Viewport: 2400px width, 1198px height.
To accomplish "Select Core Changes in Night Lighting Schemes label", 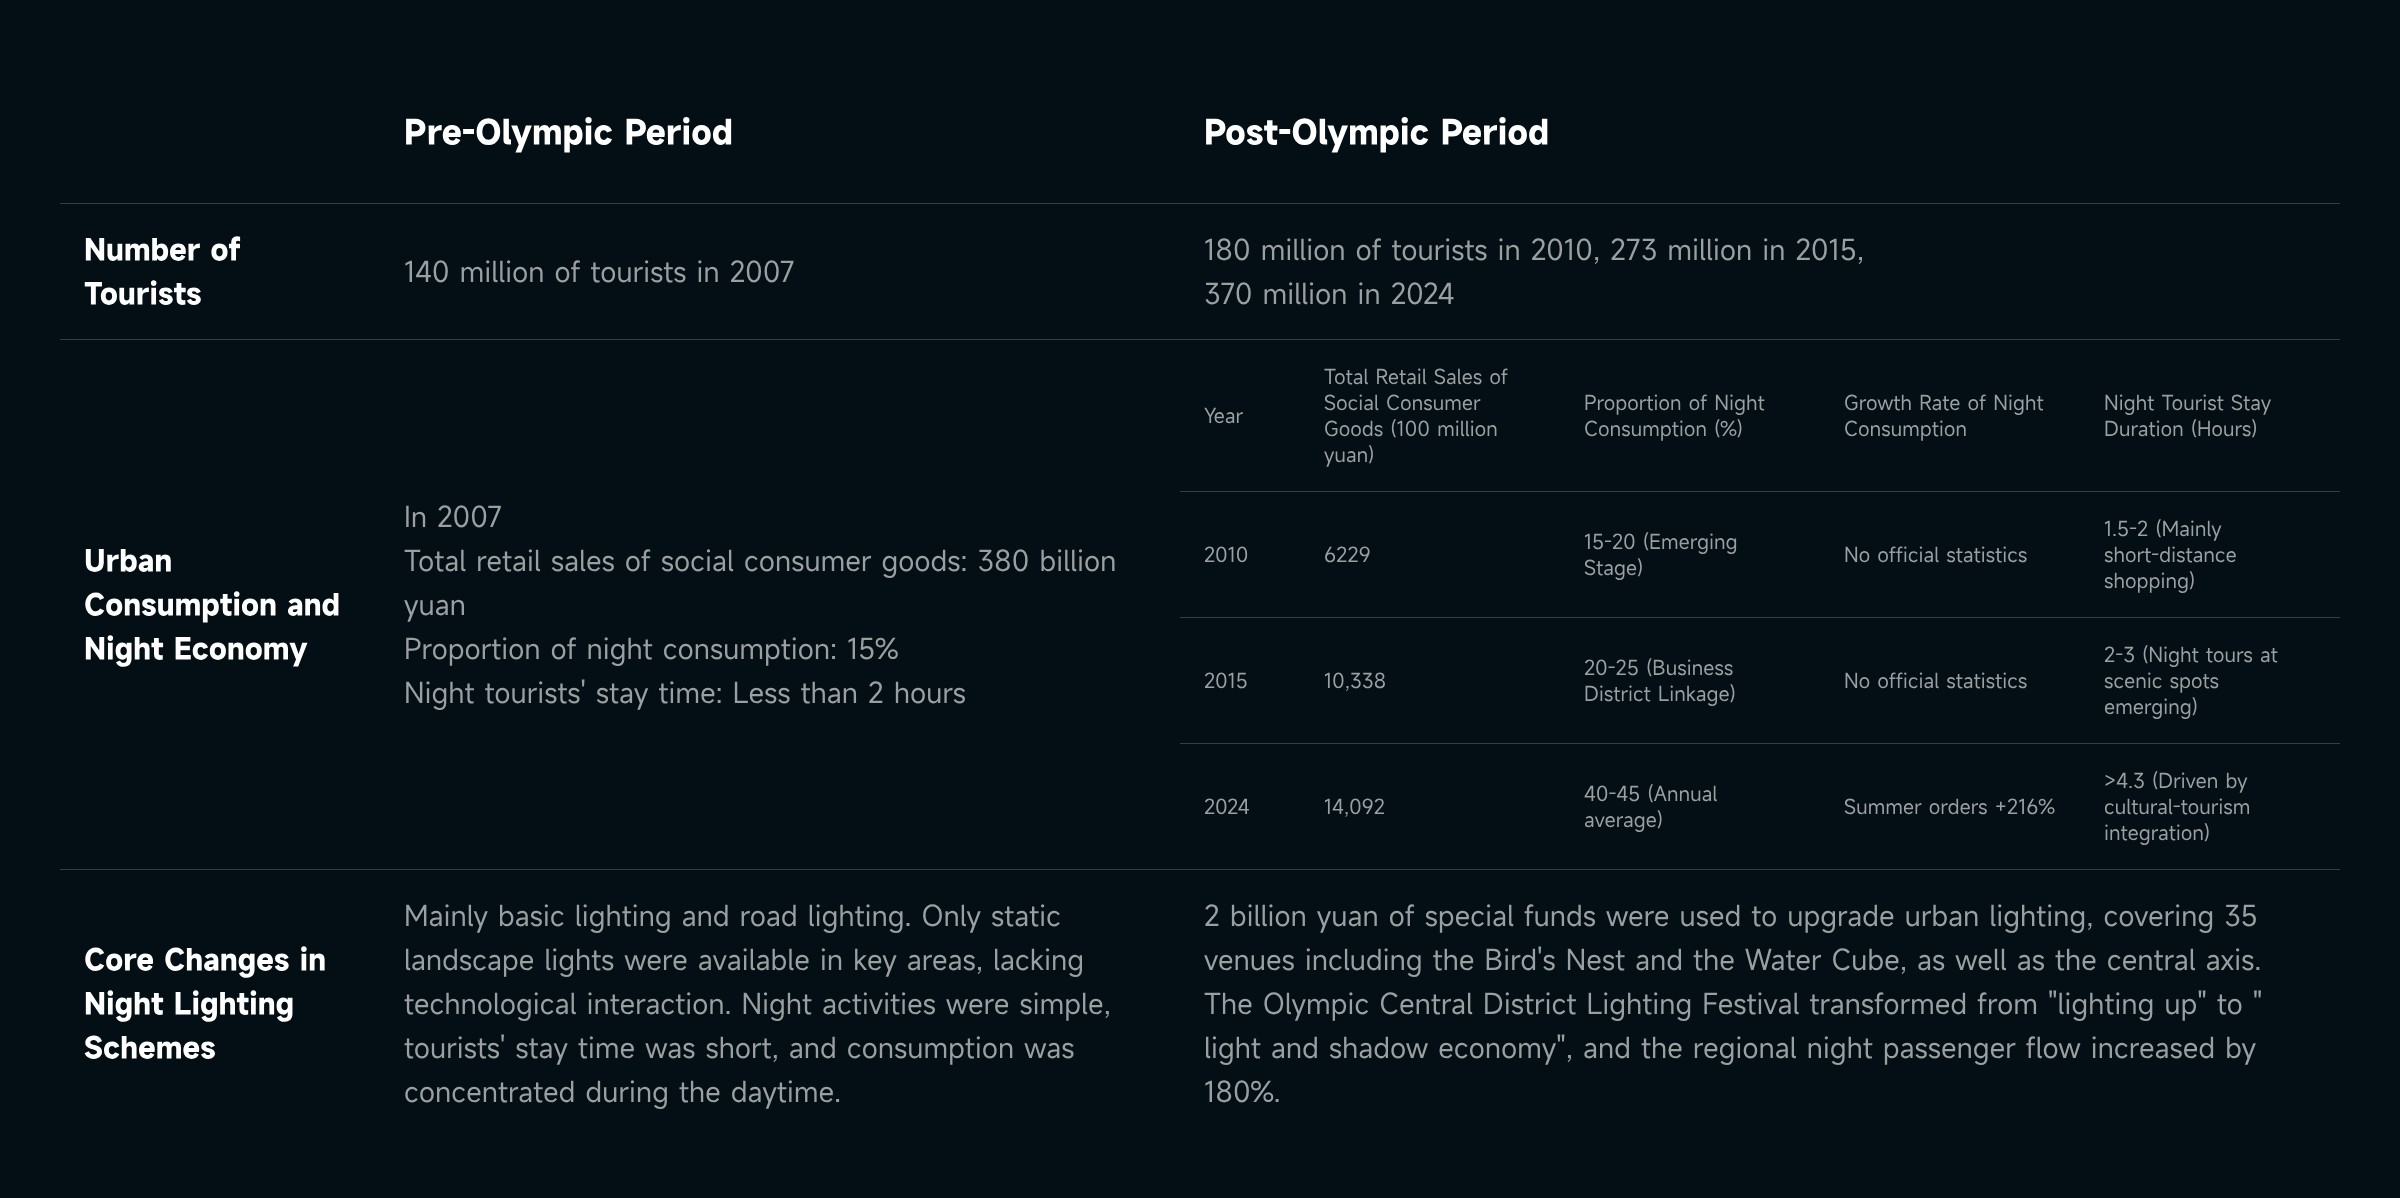I will coord(204,1003).
